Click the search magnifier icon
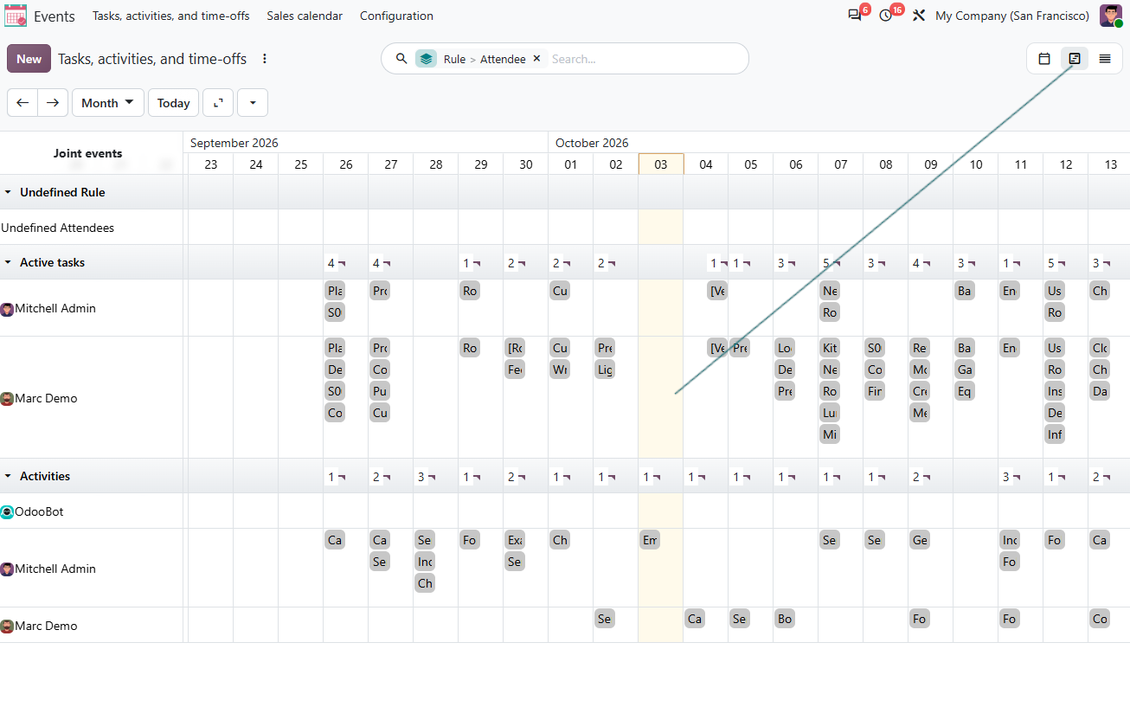This screenshot has width=1130, height=707. coord(401,58)
